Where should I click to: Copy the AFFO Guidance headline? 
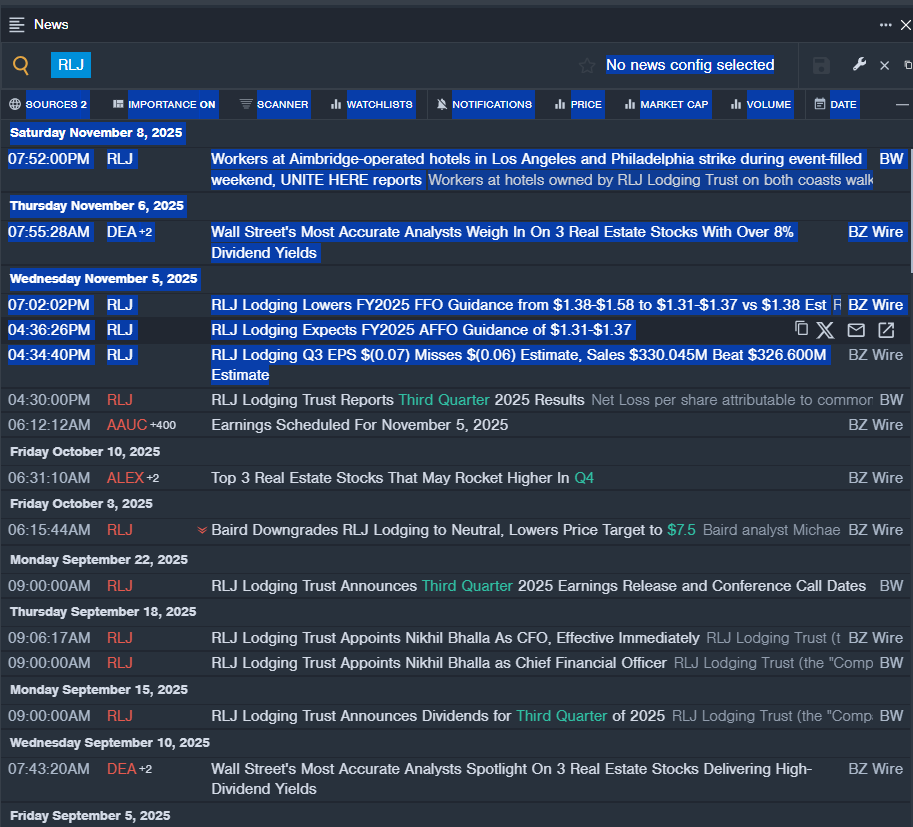801,329
